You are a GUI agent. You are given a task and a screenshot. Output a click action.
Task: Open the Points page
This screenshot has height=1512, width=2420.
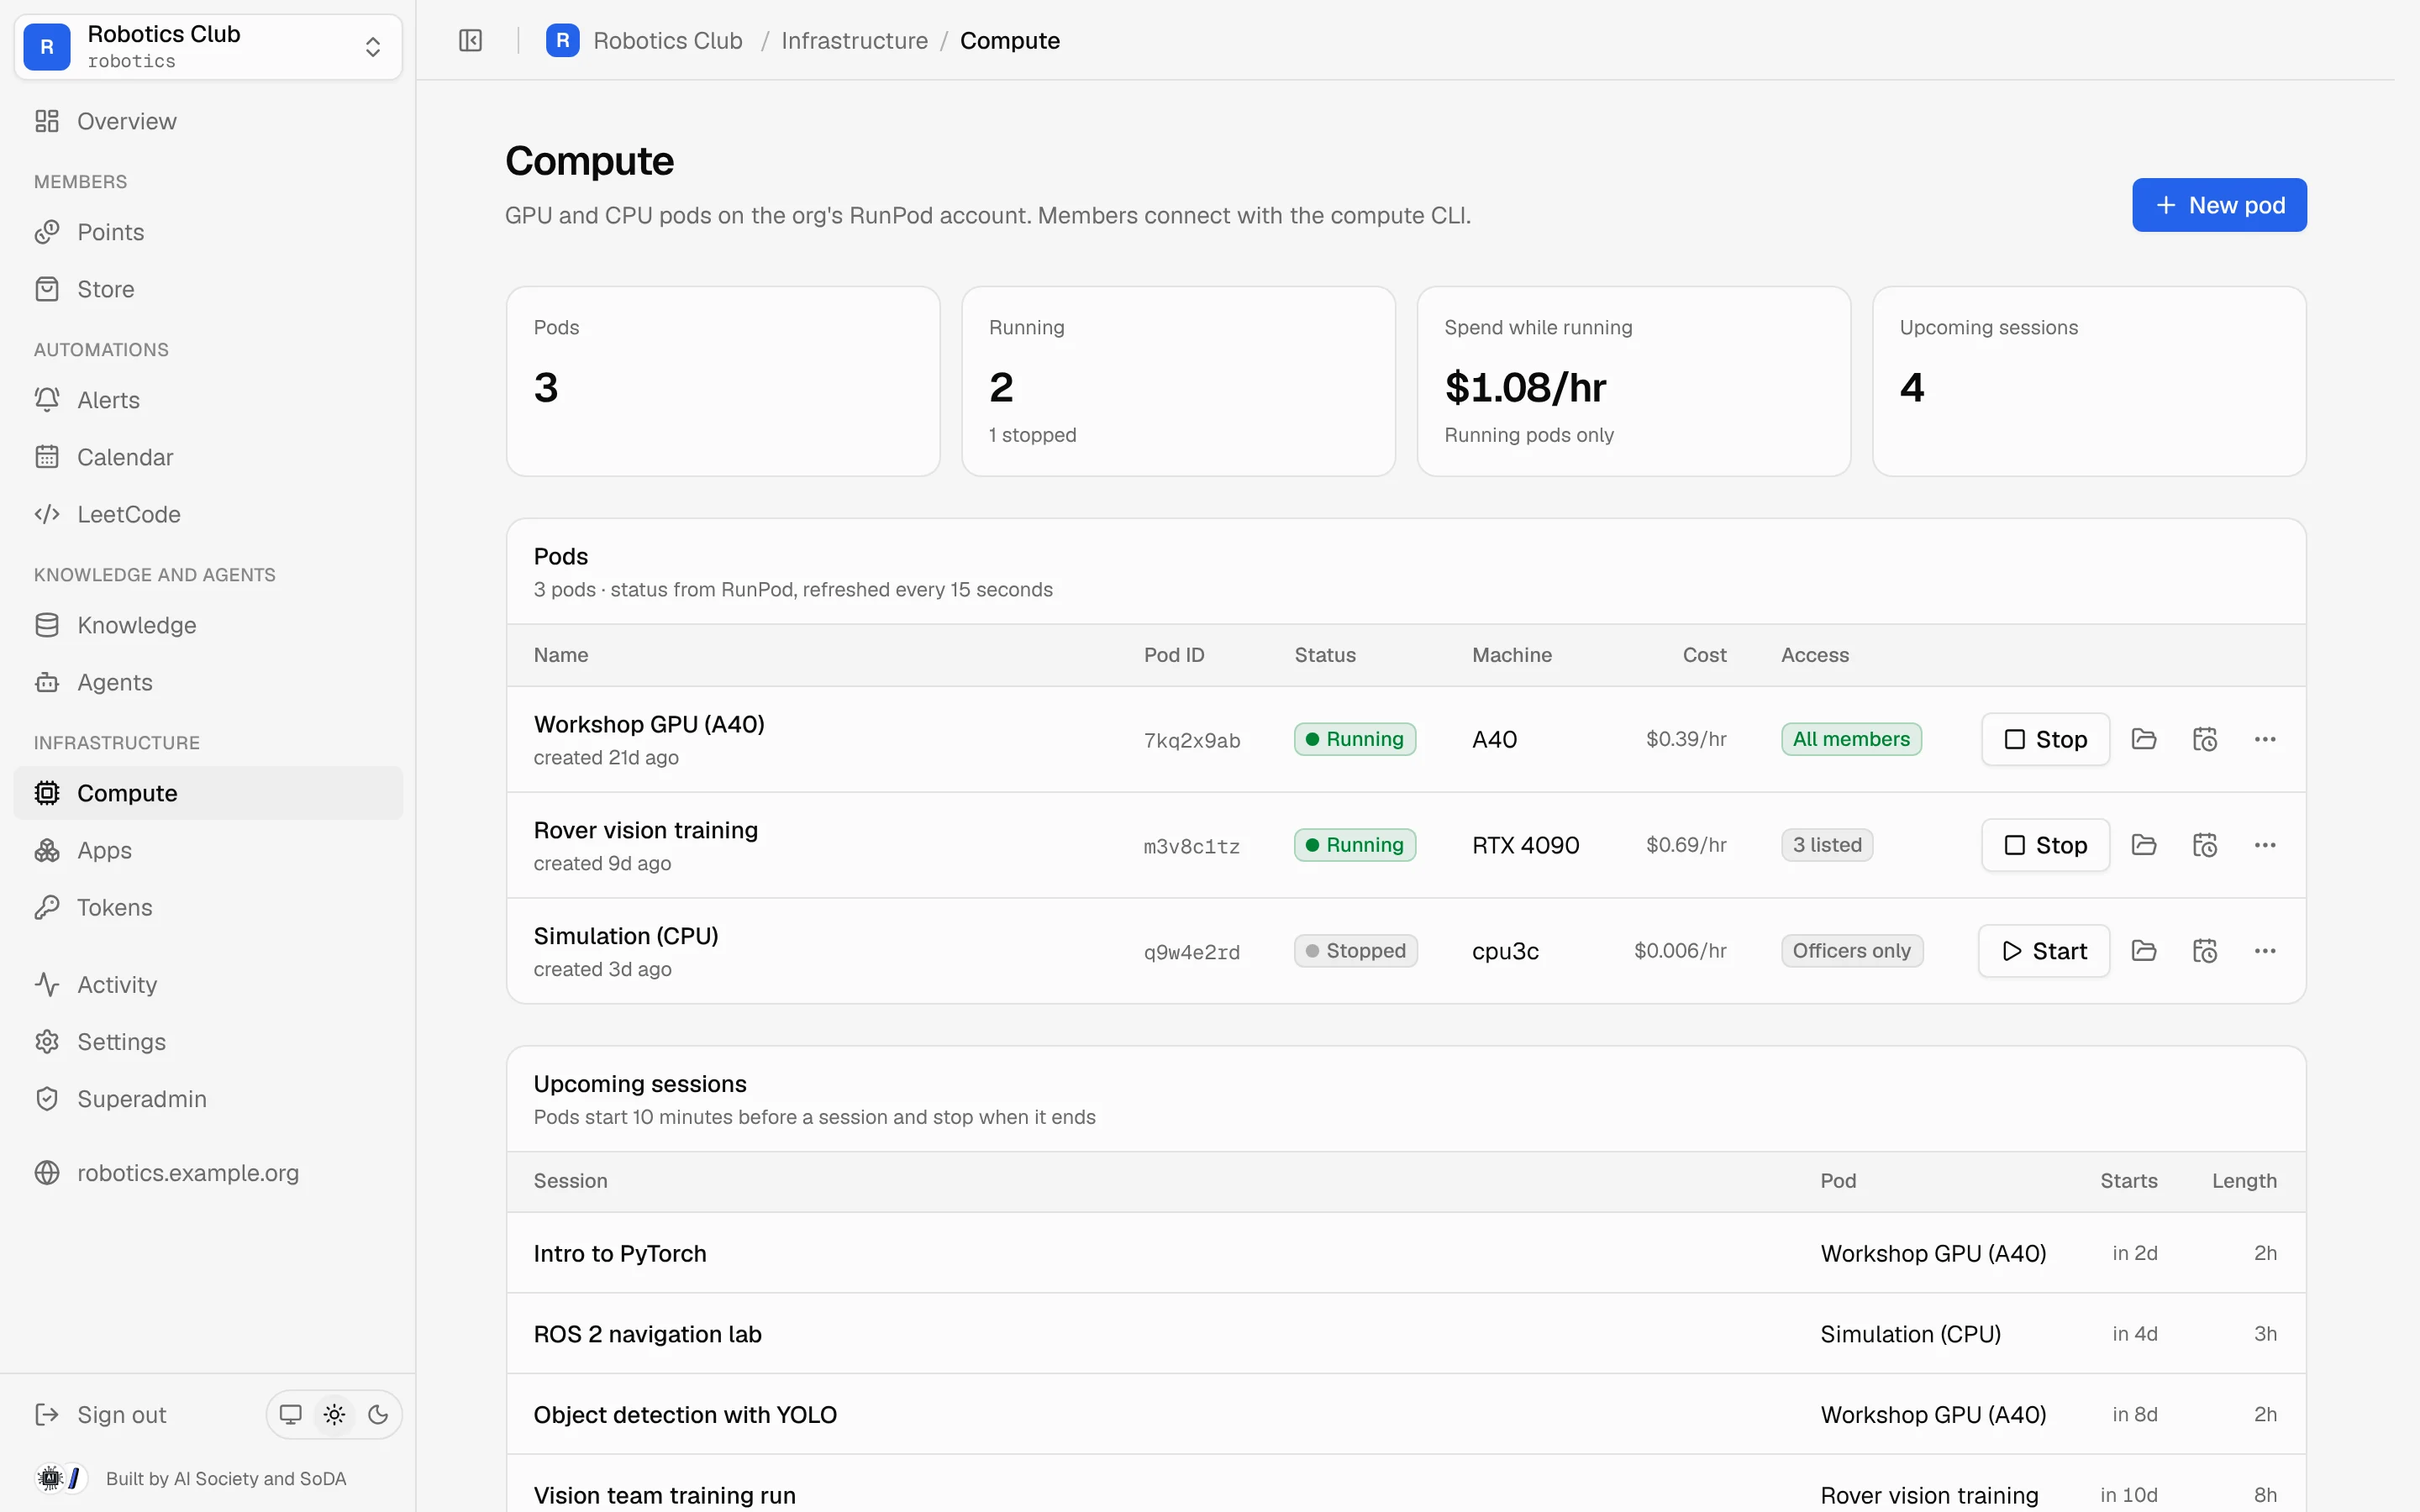pos(208,232)
